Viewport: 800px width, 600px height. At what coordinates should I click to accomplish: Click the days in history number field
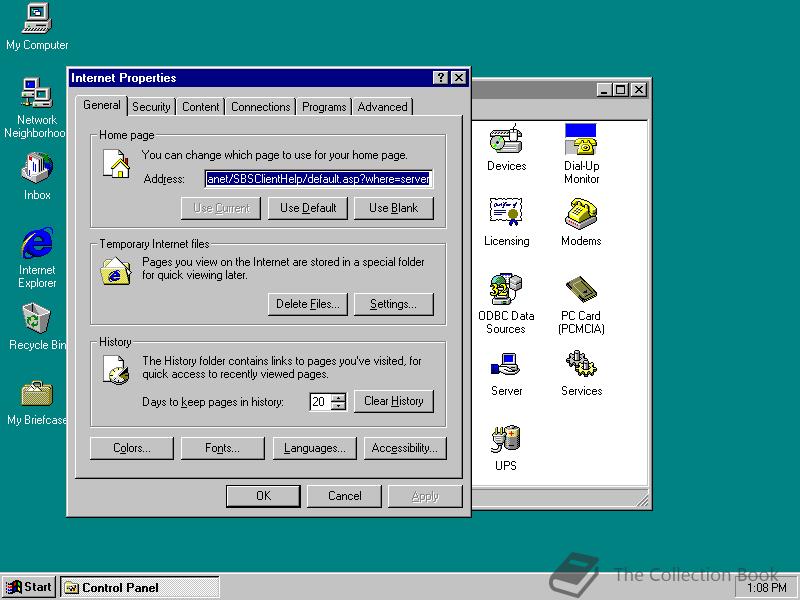pos(320,402)
